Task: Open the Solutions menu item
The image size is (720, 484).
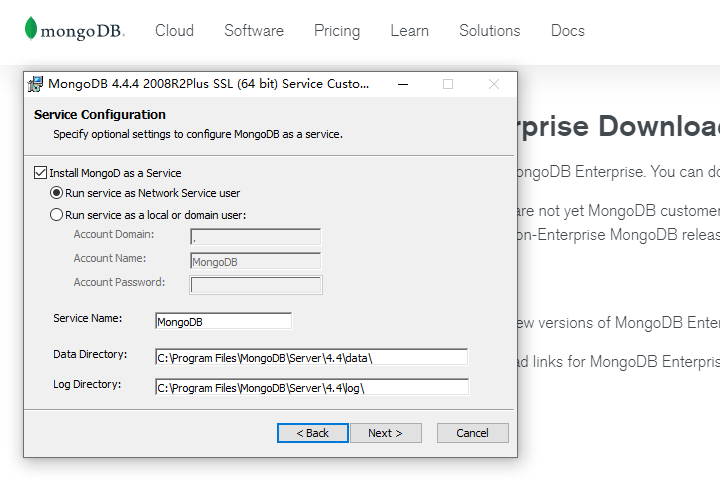Action: [490, 31]
